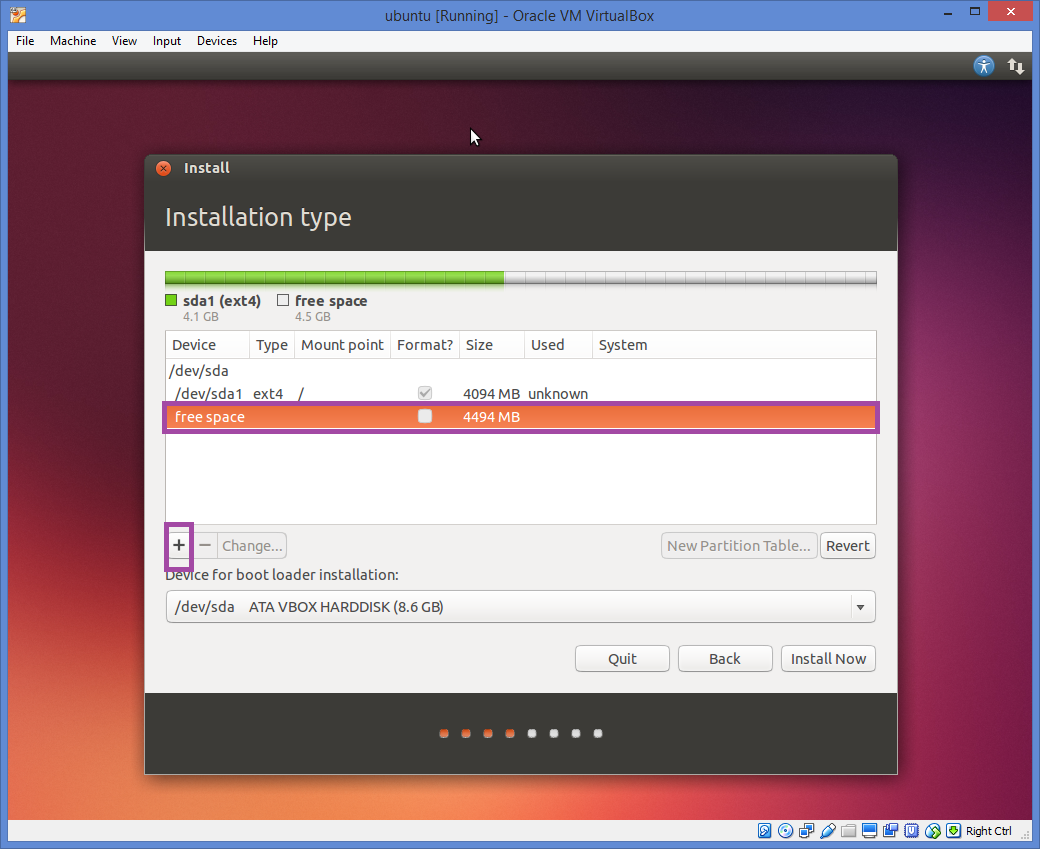Click the shared folders icon in status bar
1040x849 pixels.
pyautogui.click(x=848, y=830)
